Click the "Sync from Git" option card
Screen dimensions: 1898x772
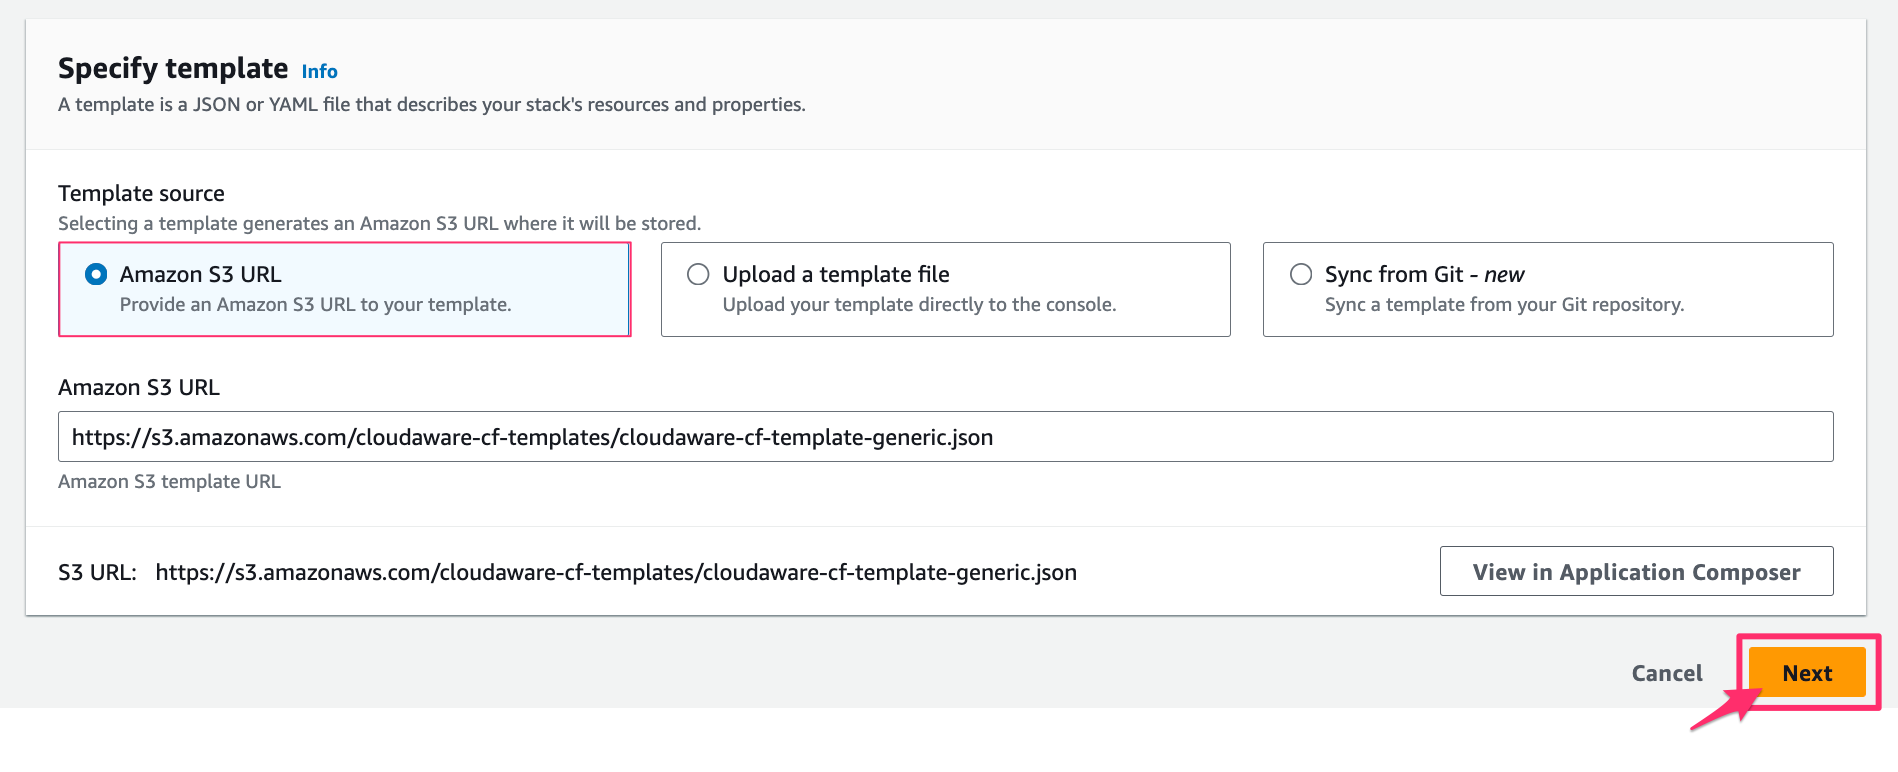click(x=1548, y=289)
